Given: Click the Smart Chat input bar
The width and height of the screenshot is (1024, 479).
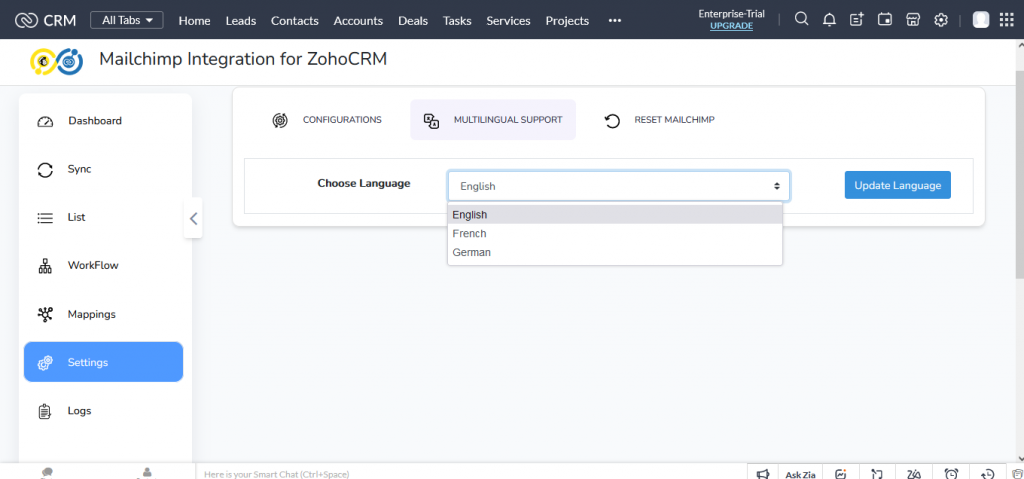Looking at the screenshot, I should pos(472,474).
